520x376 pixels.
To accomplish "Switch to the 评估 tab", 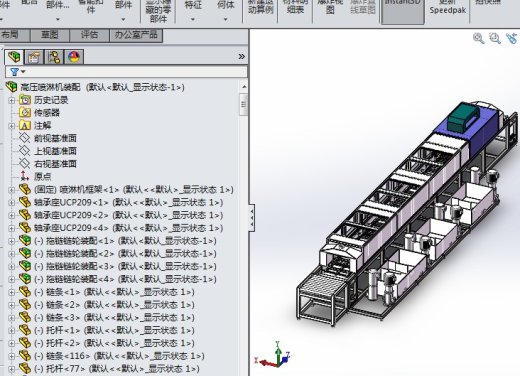I will pyautogui.click(x=89, y=35).
